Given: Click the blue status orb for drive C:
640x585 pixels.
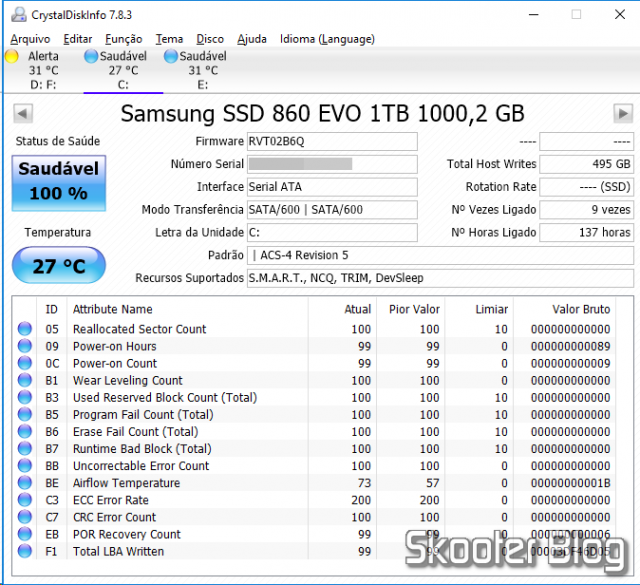Looking at the screenshot, I should pyautogui.click(x=91, y=56).
